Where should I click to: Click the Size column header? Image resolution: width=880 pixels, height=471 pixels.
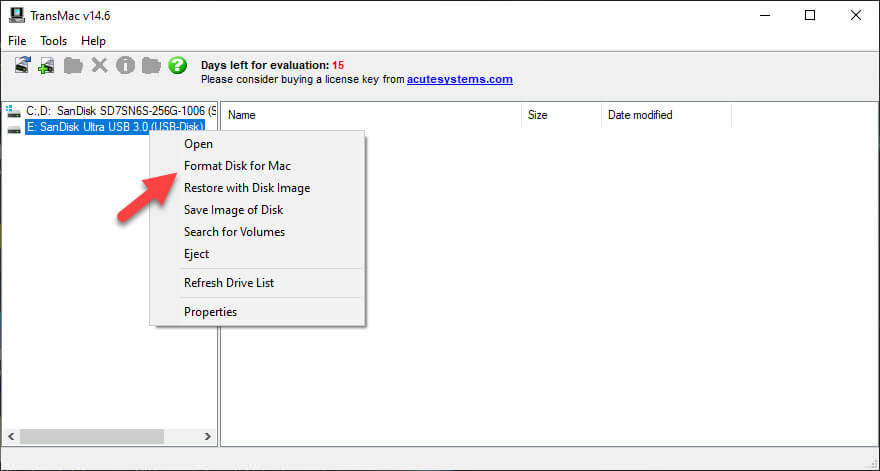coord(537,115)
